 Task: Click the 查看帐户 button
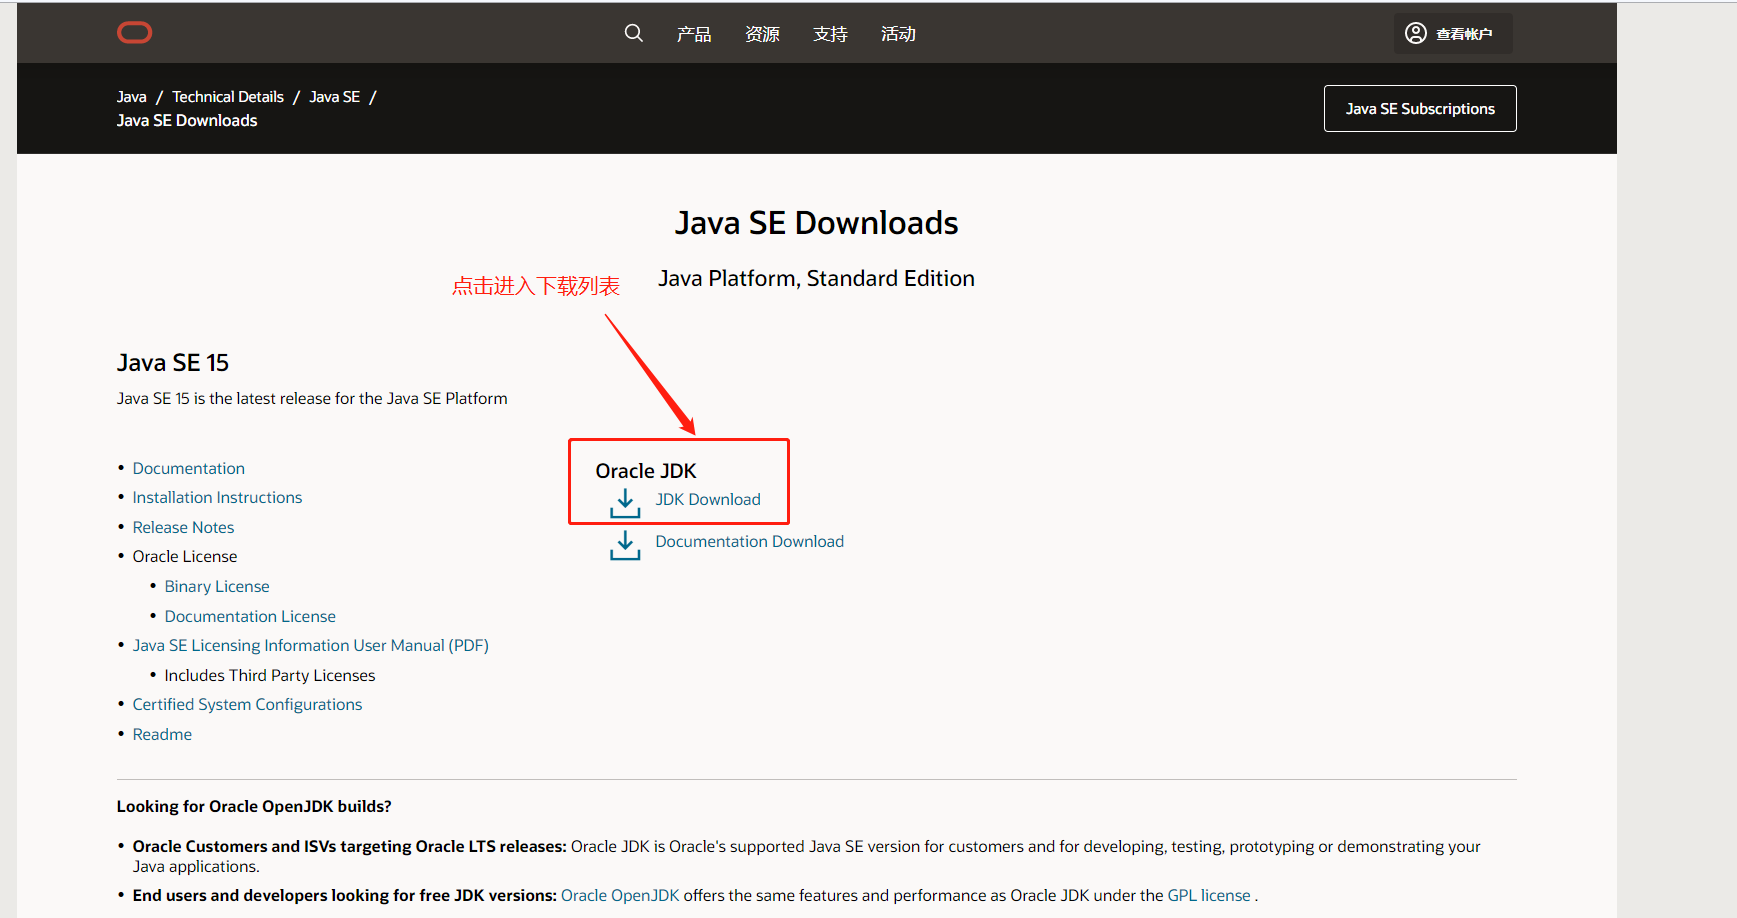click(1452, 33)
